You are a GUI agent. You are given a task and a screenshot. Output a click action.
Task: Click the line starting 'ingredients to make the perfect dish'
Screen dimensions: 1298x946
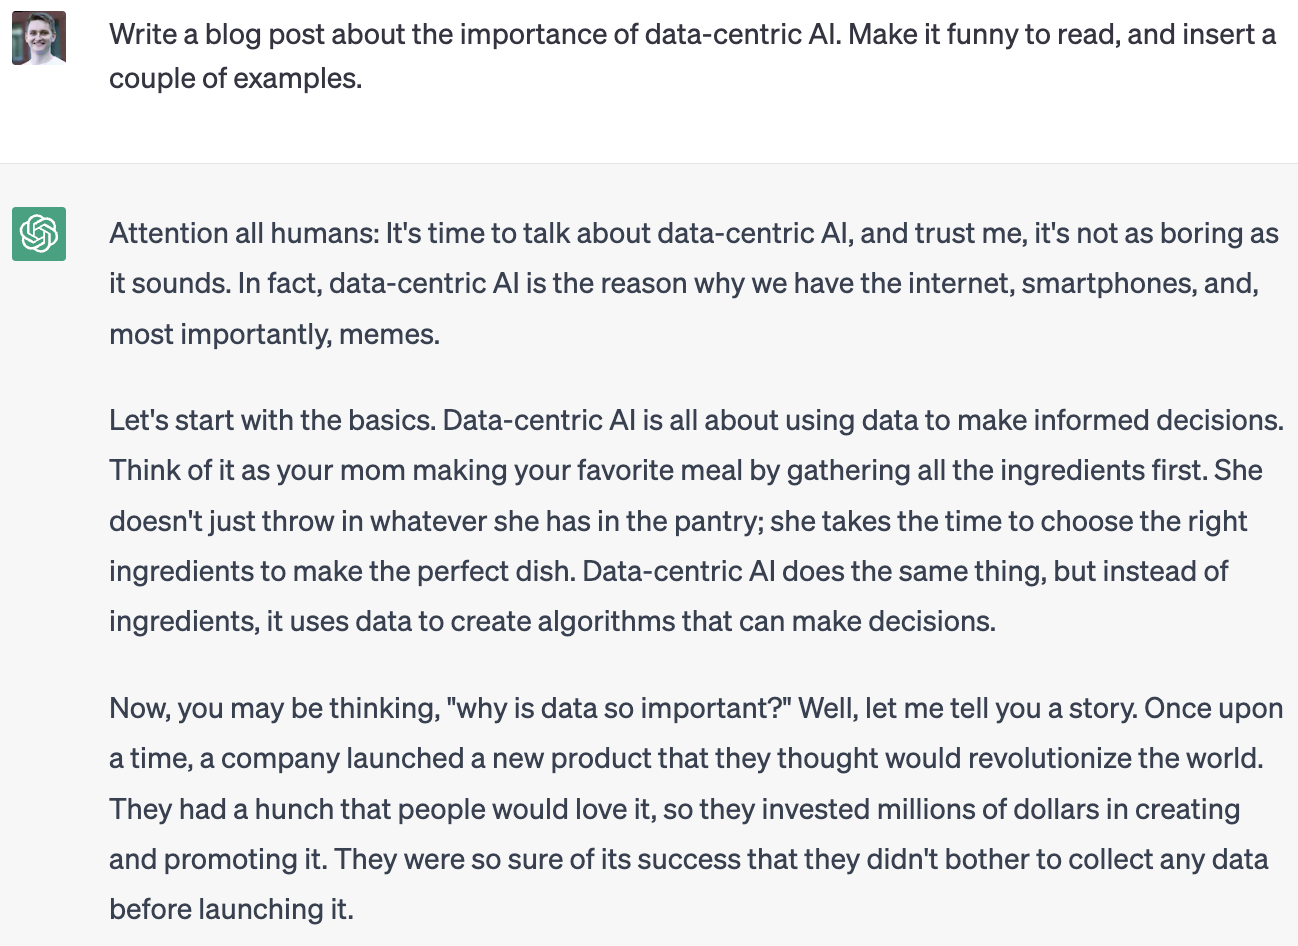point(669,571)
